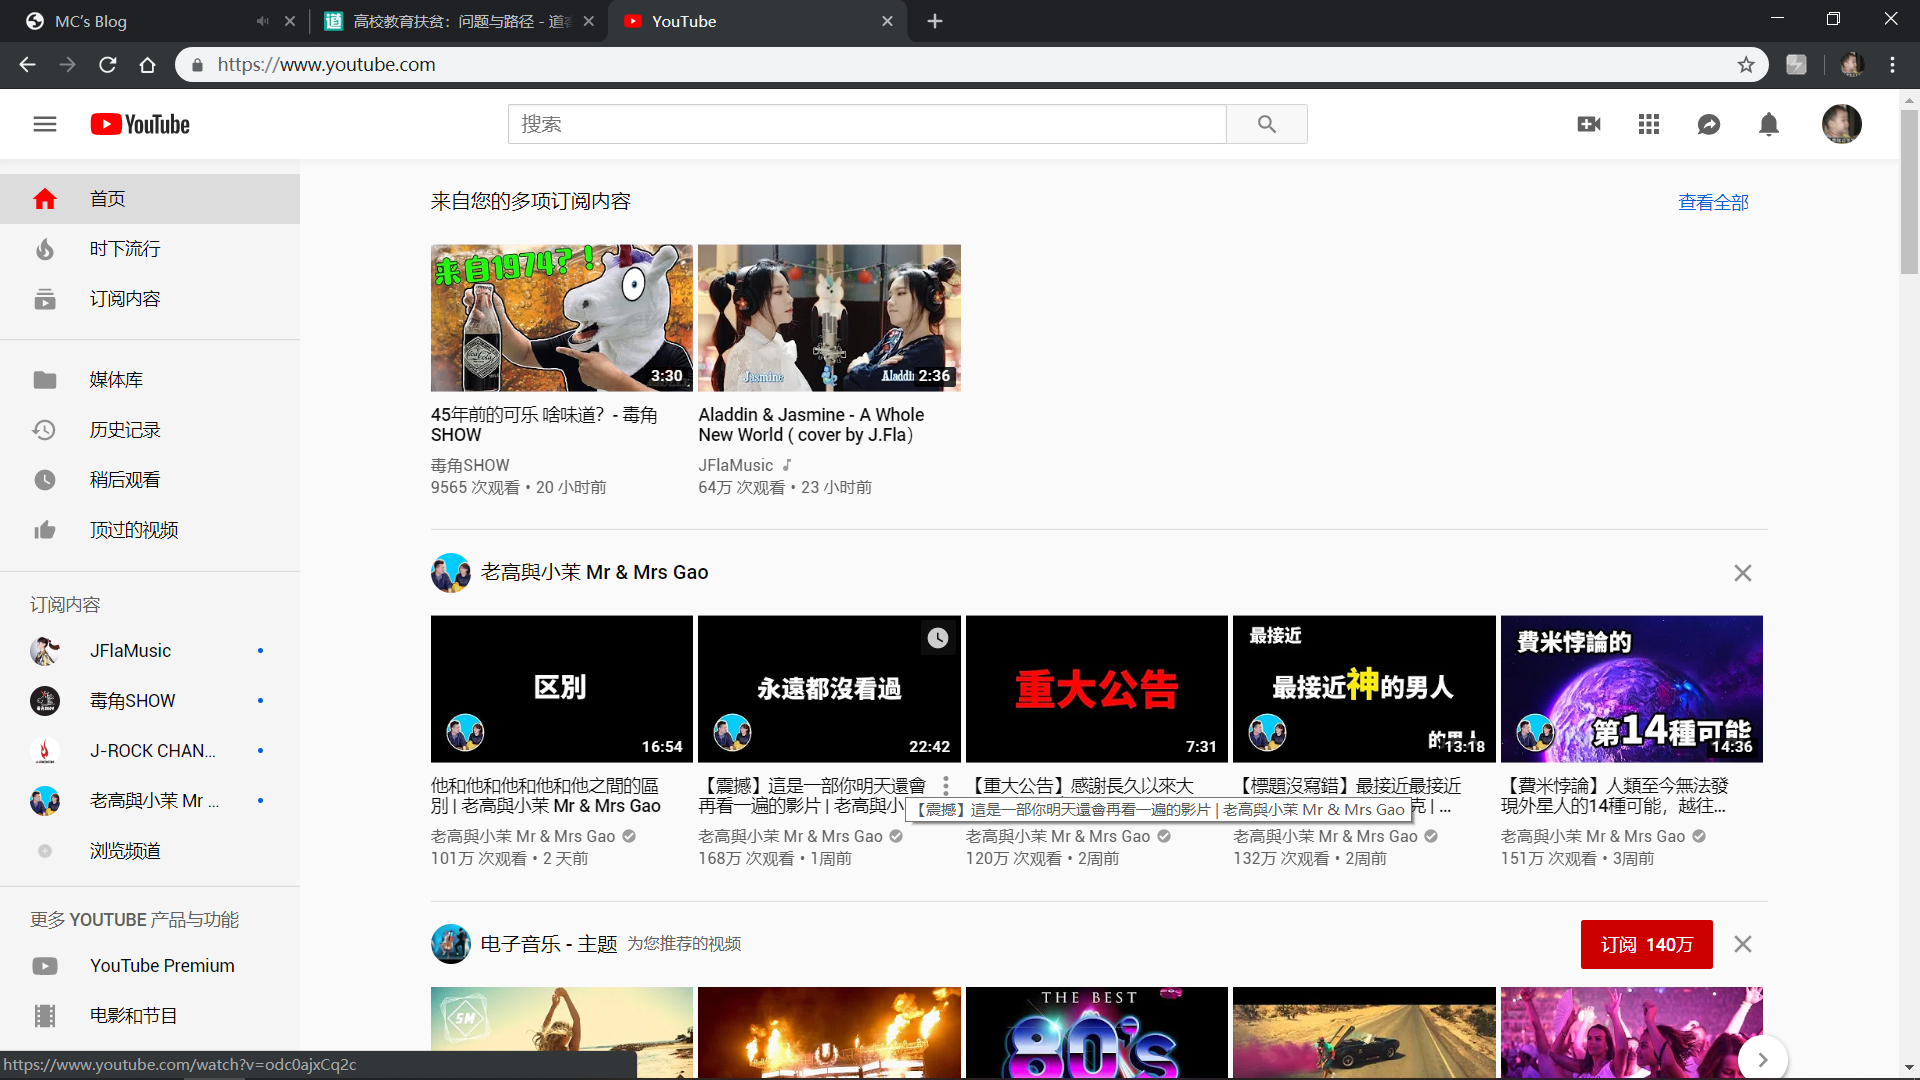
Task: Close the YouTube tab
Action: [887, 21]
